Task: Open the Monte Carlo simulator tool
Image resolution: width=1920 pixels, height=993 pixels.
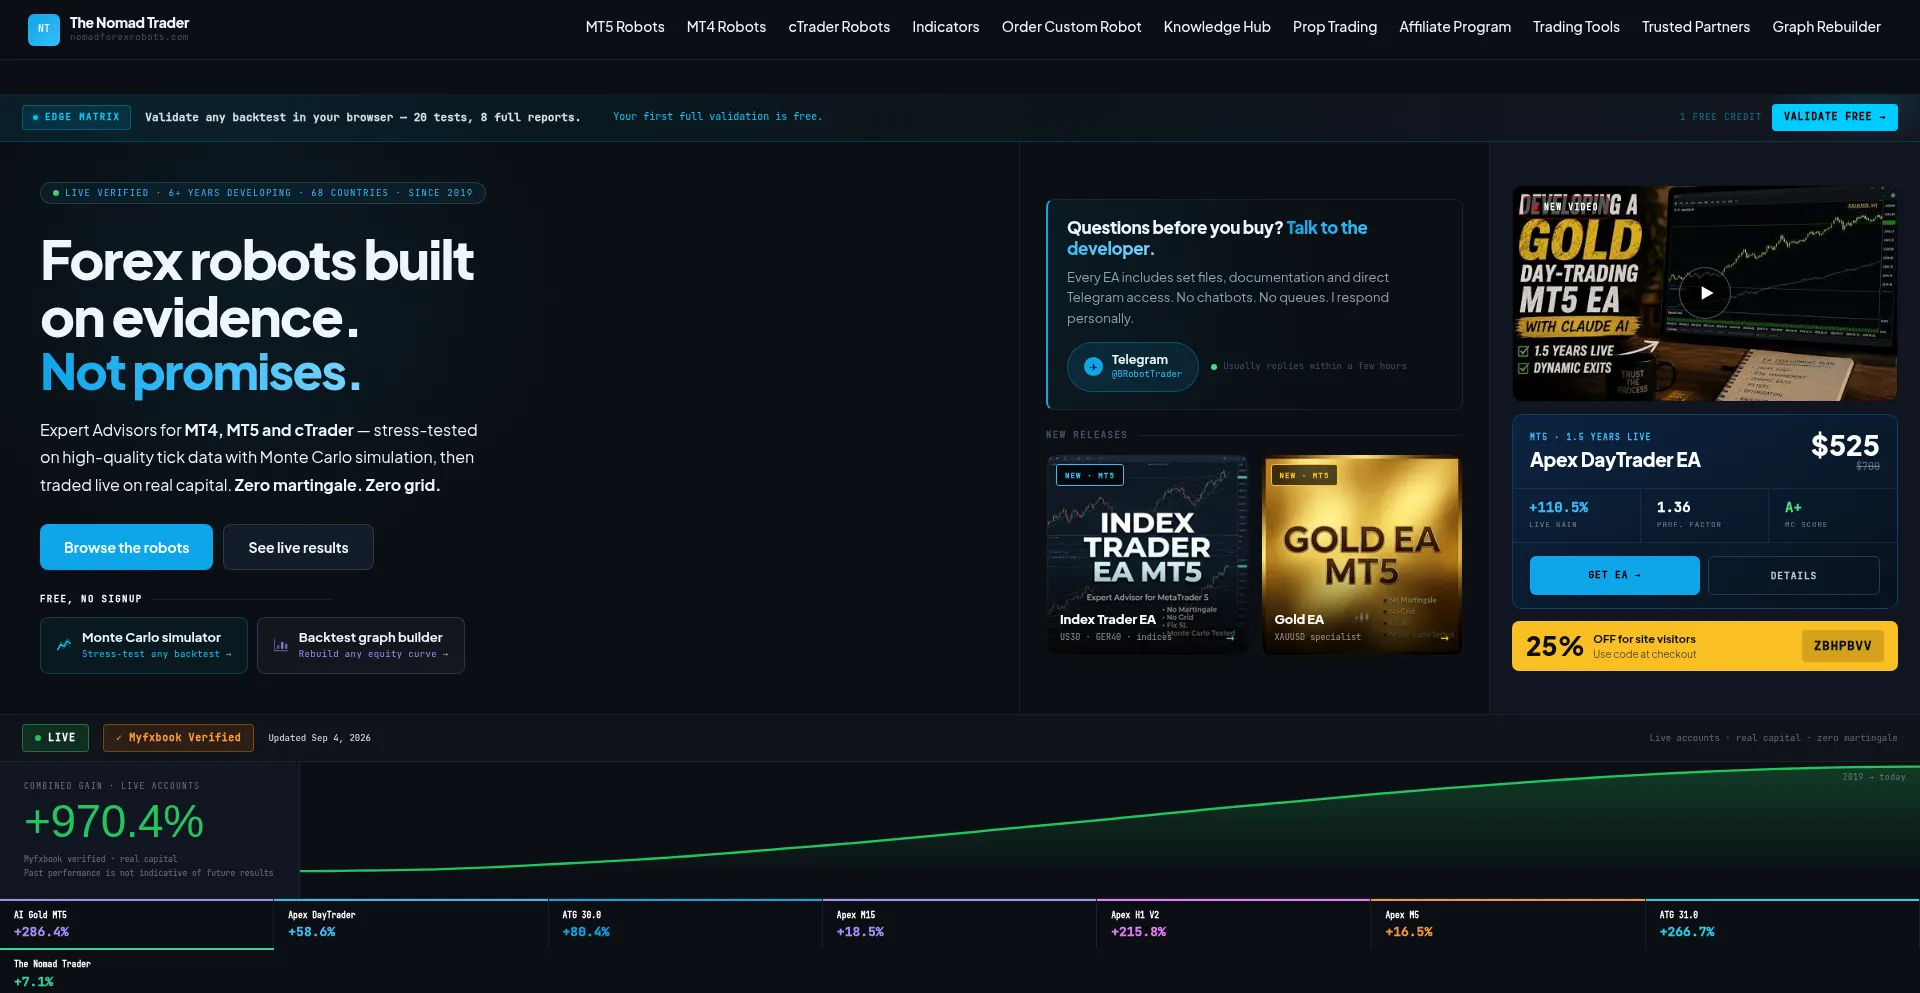Action: point(144,645)
